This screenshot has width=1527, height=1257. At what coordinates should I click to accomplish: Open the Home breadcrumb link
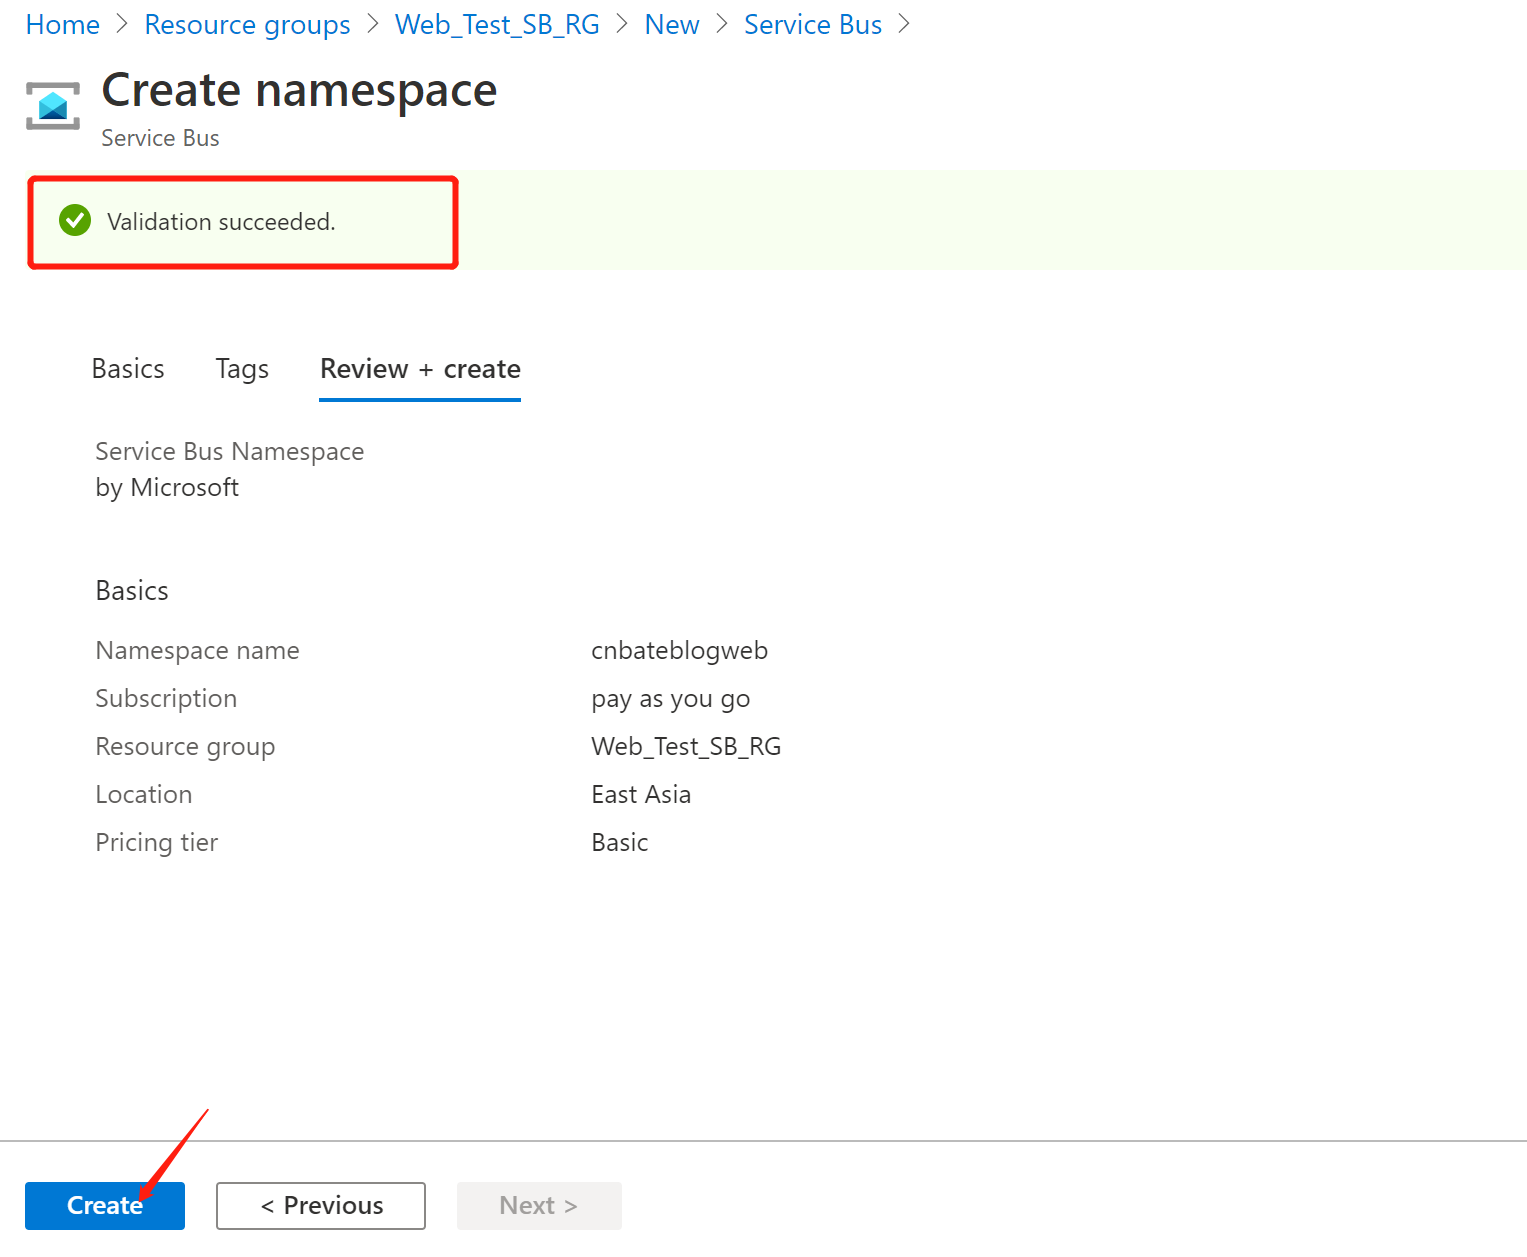63,25
